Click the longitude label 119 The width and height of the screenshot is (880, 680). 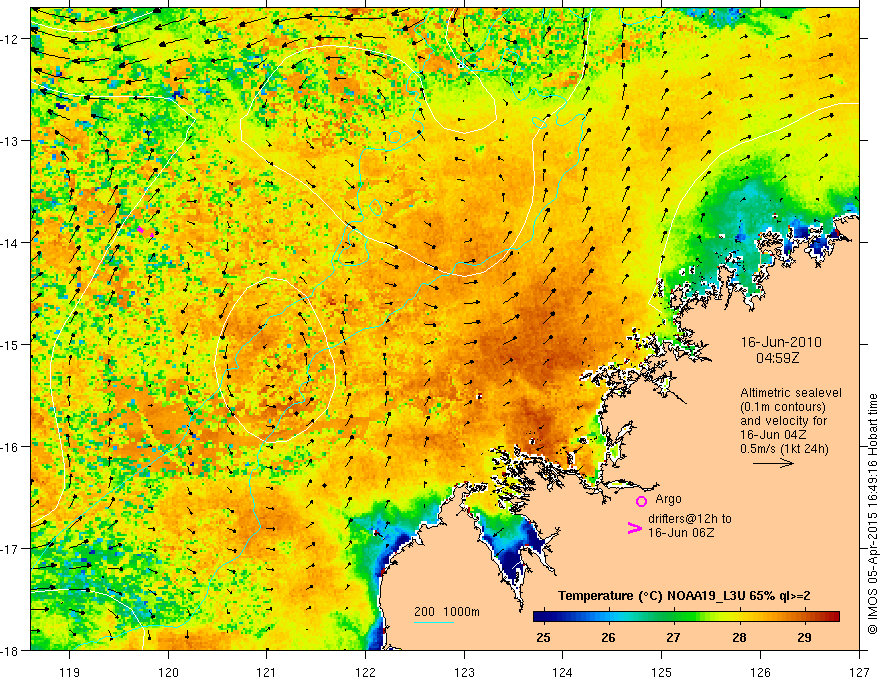[x=70, y=673]
